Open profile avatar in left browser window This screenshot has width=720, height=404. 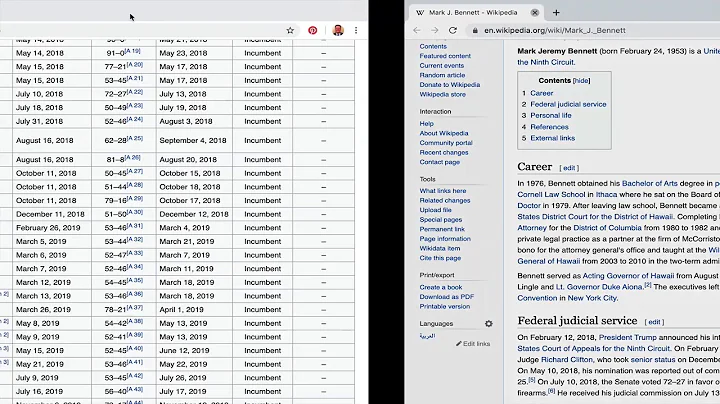point(338,30)
